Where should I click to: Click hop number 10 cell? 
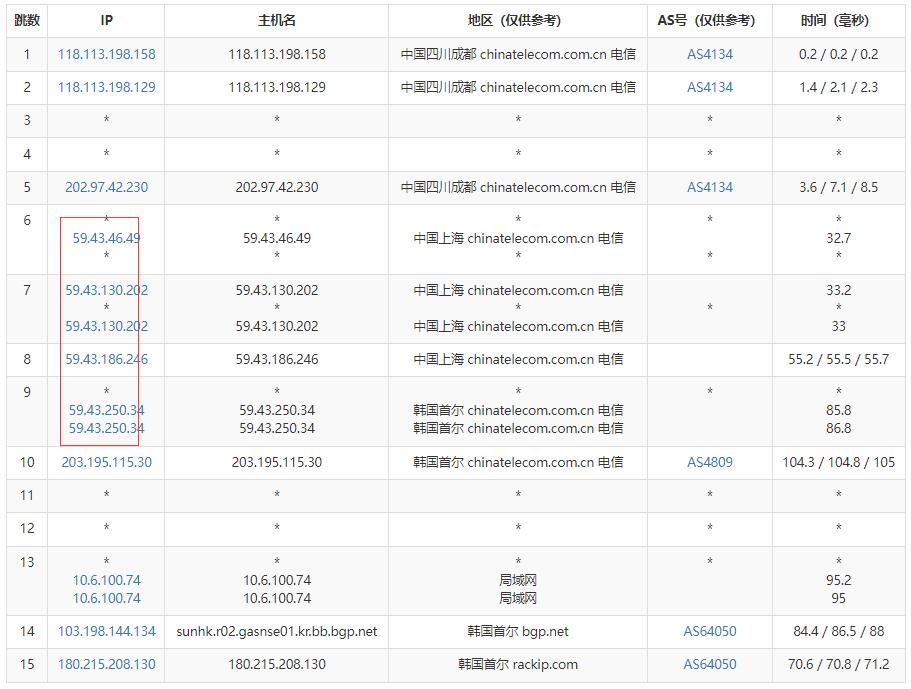pos(27,462)
